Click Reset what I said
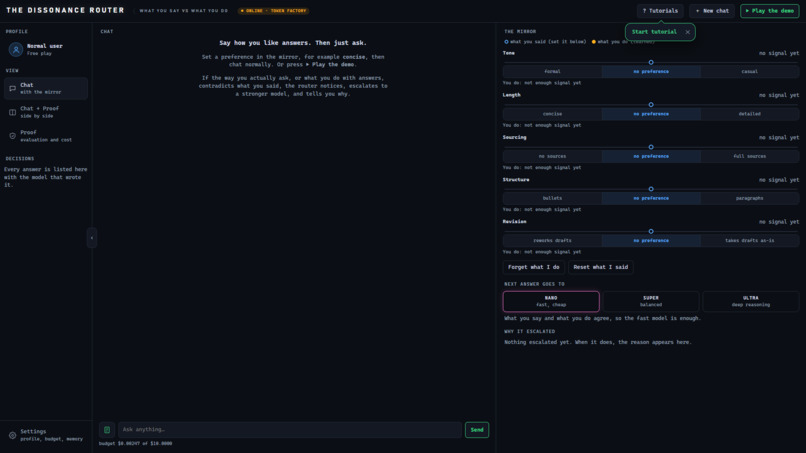The height and width of the screenshot is (453, 806). [x=600, y=267]
